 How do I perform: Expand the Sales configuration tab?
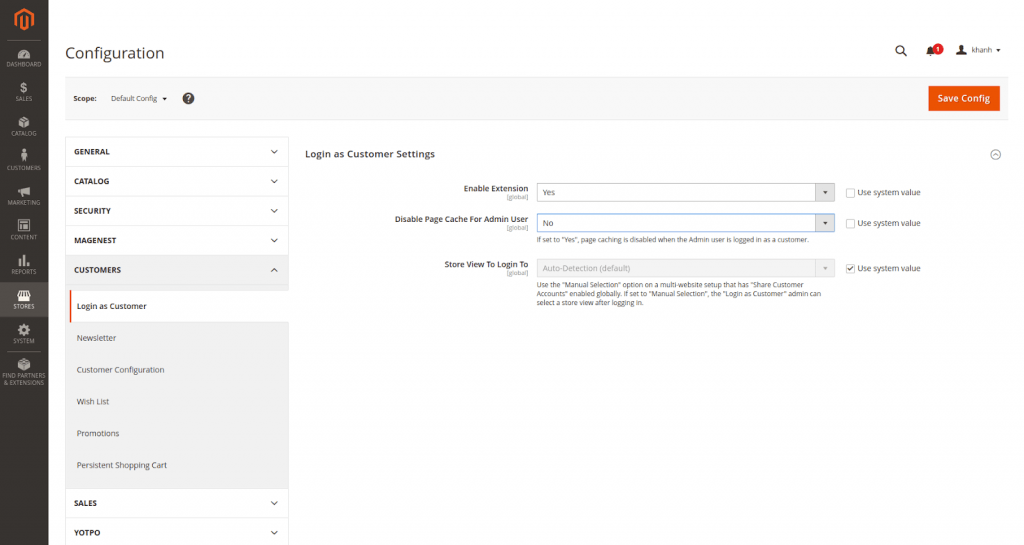pos(176,503)
